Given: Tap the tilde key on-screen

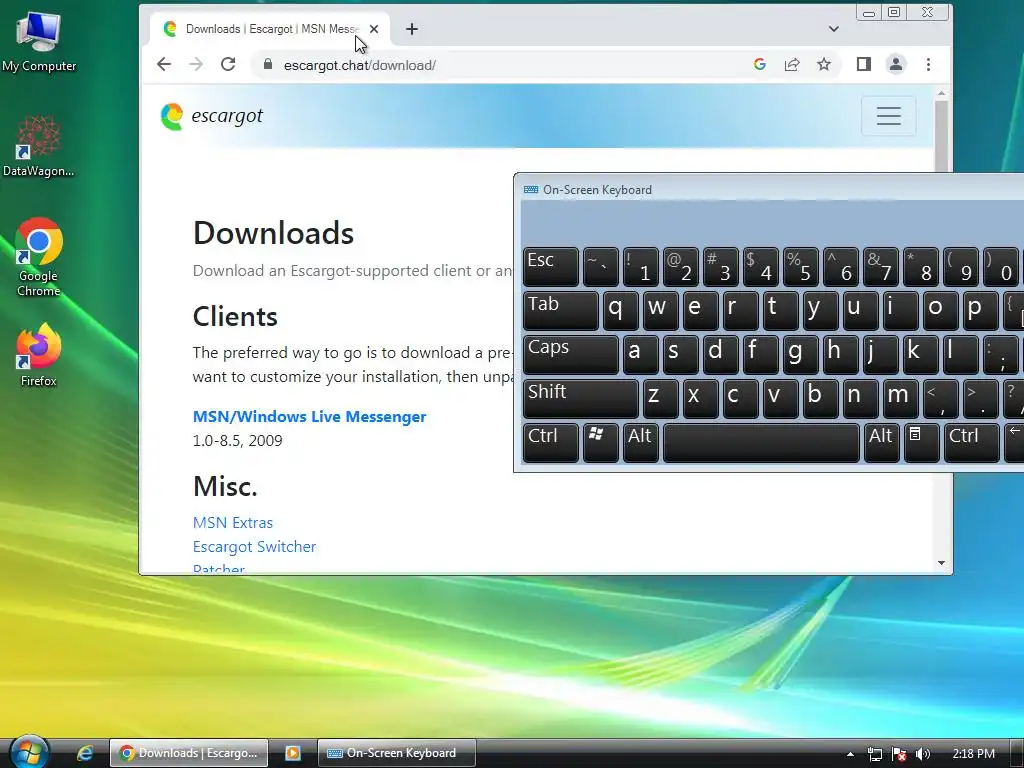Looking at the screenshot, I should 600,267.
